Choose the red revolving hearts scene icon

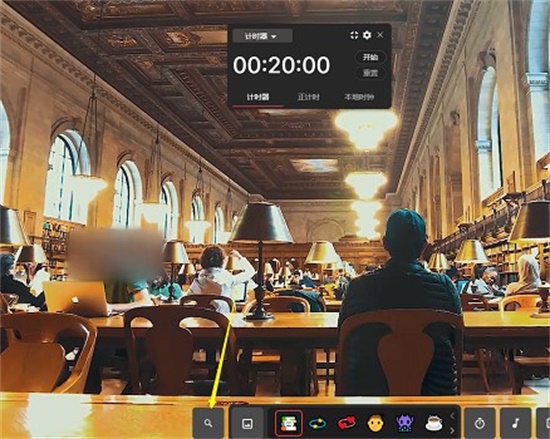[x=347, y=423]
